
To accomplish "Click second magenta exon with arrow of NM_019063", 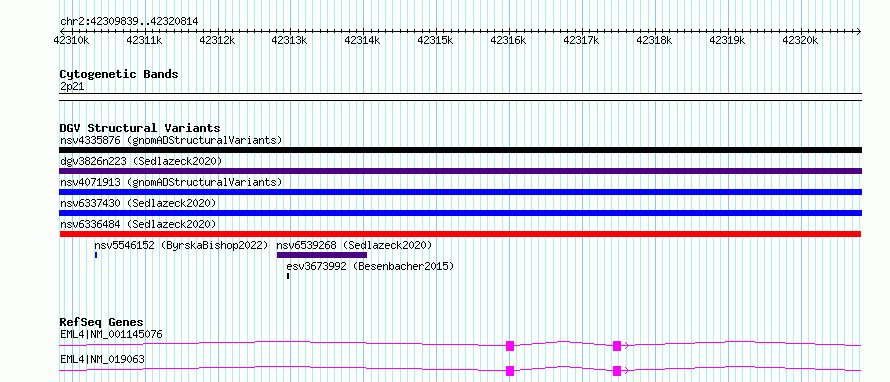I will [617, 371].
